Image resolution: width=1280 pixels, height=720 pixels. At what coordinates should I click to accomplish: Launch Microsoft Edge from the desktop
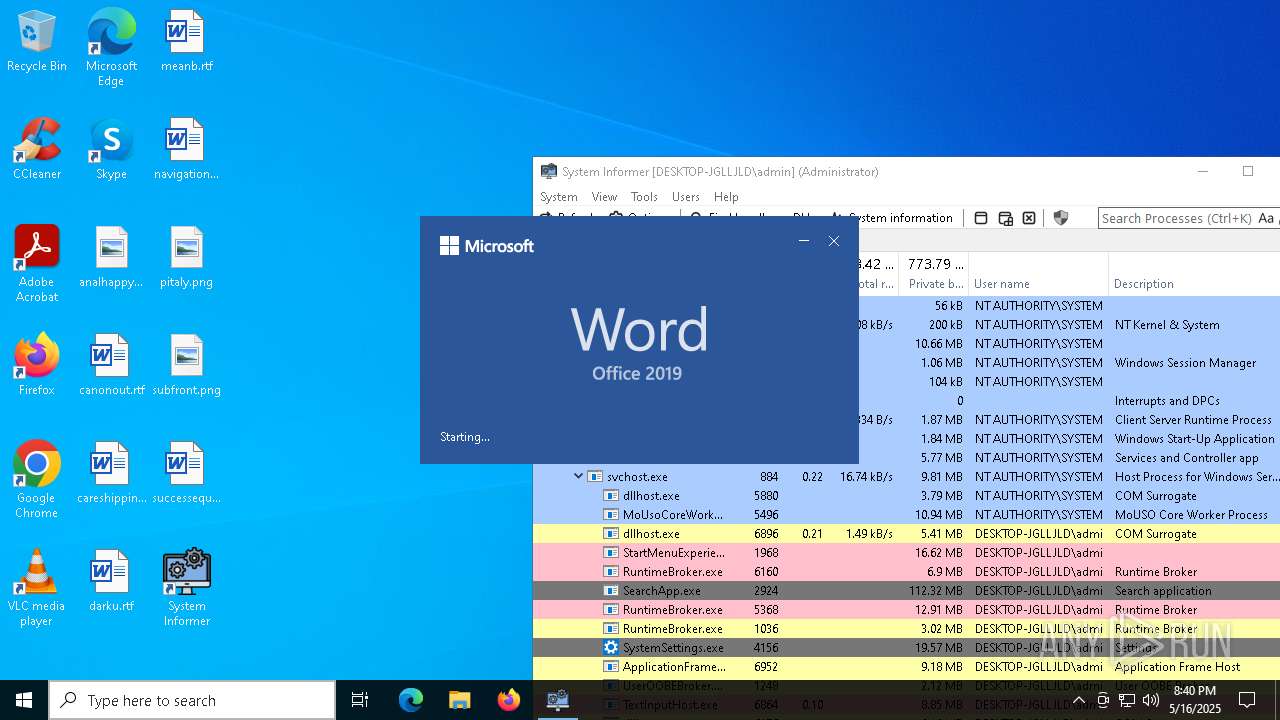pyautogui.click(x=111, y=48)
